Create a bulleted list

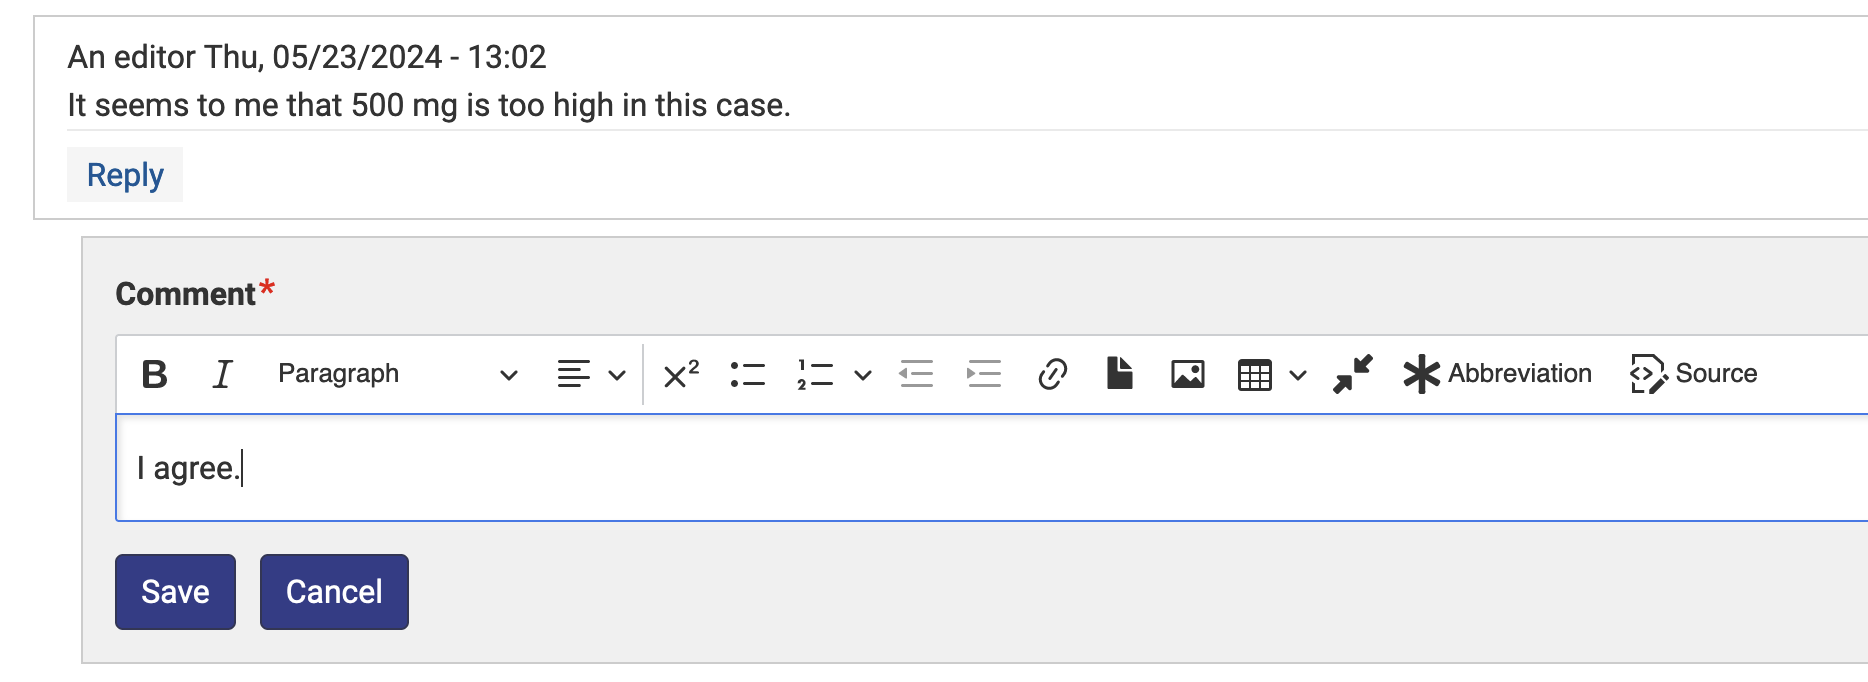point(747,374)
